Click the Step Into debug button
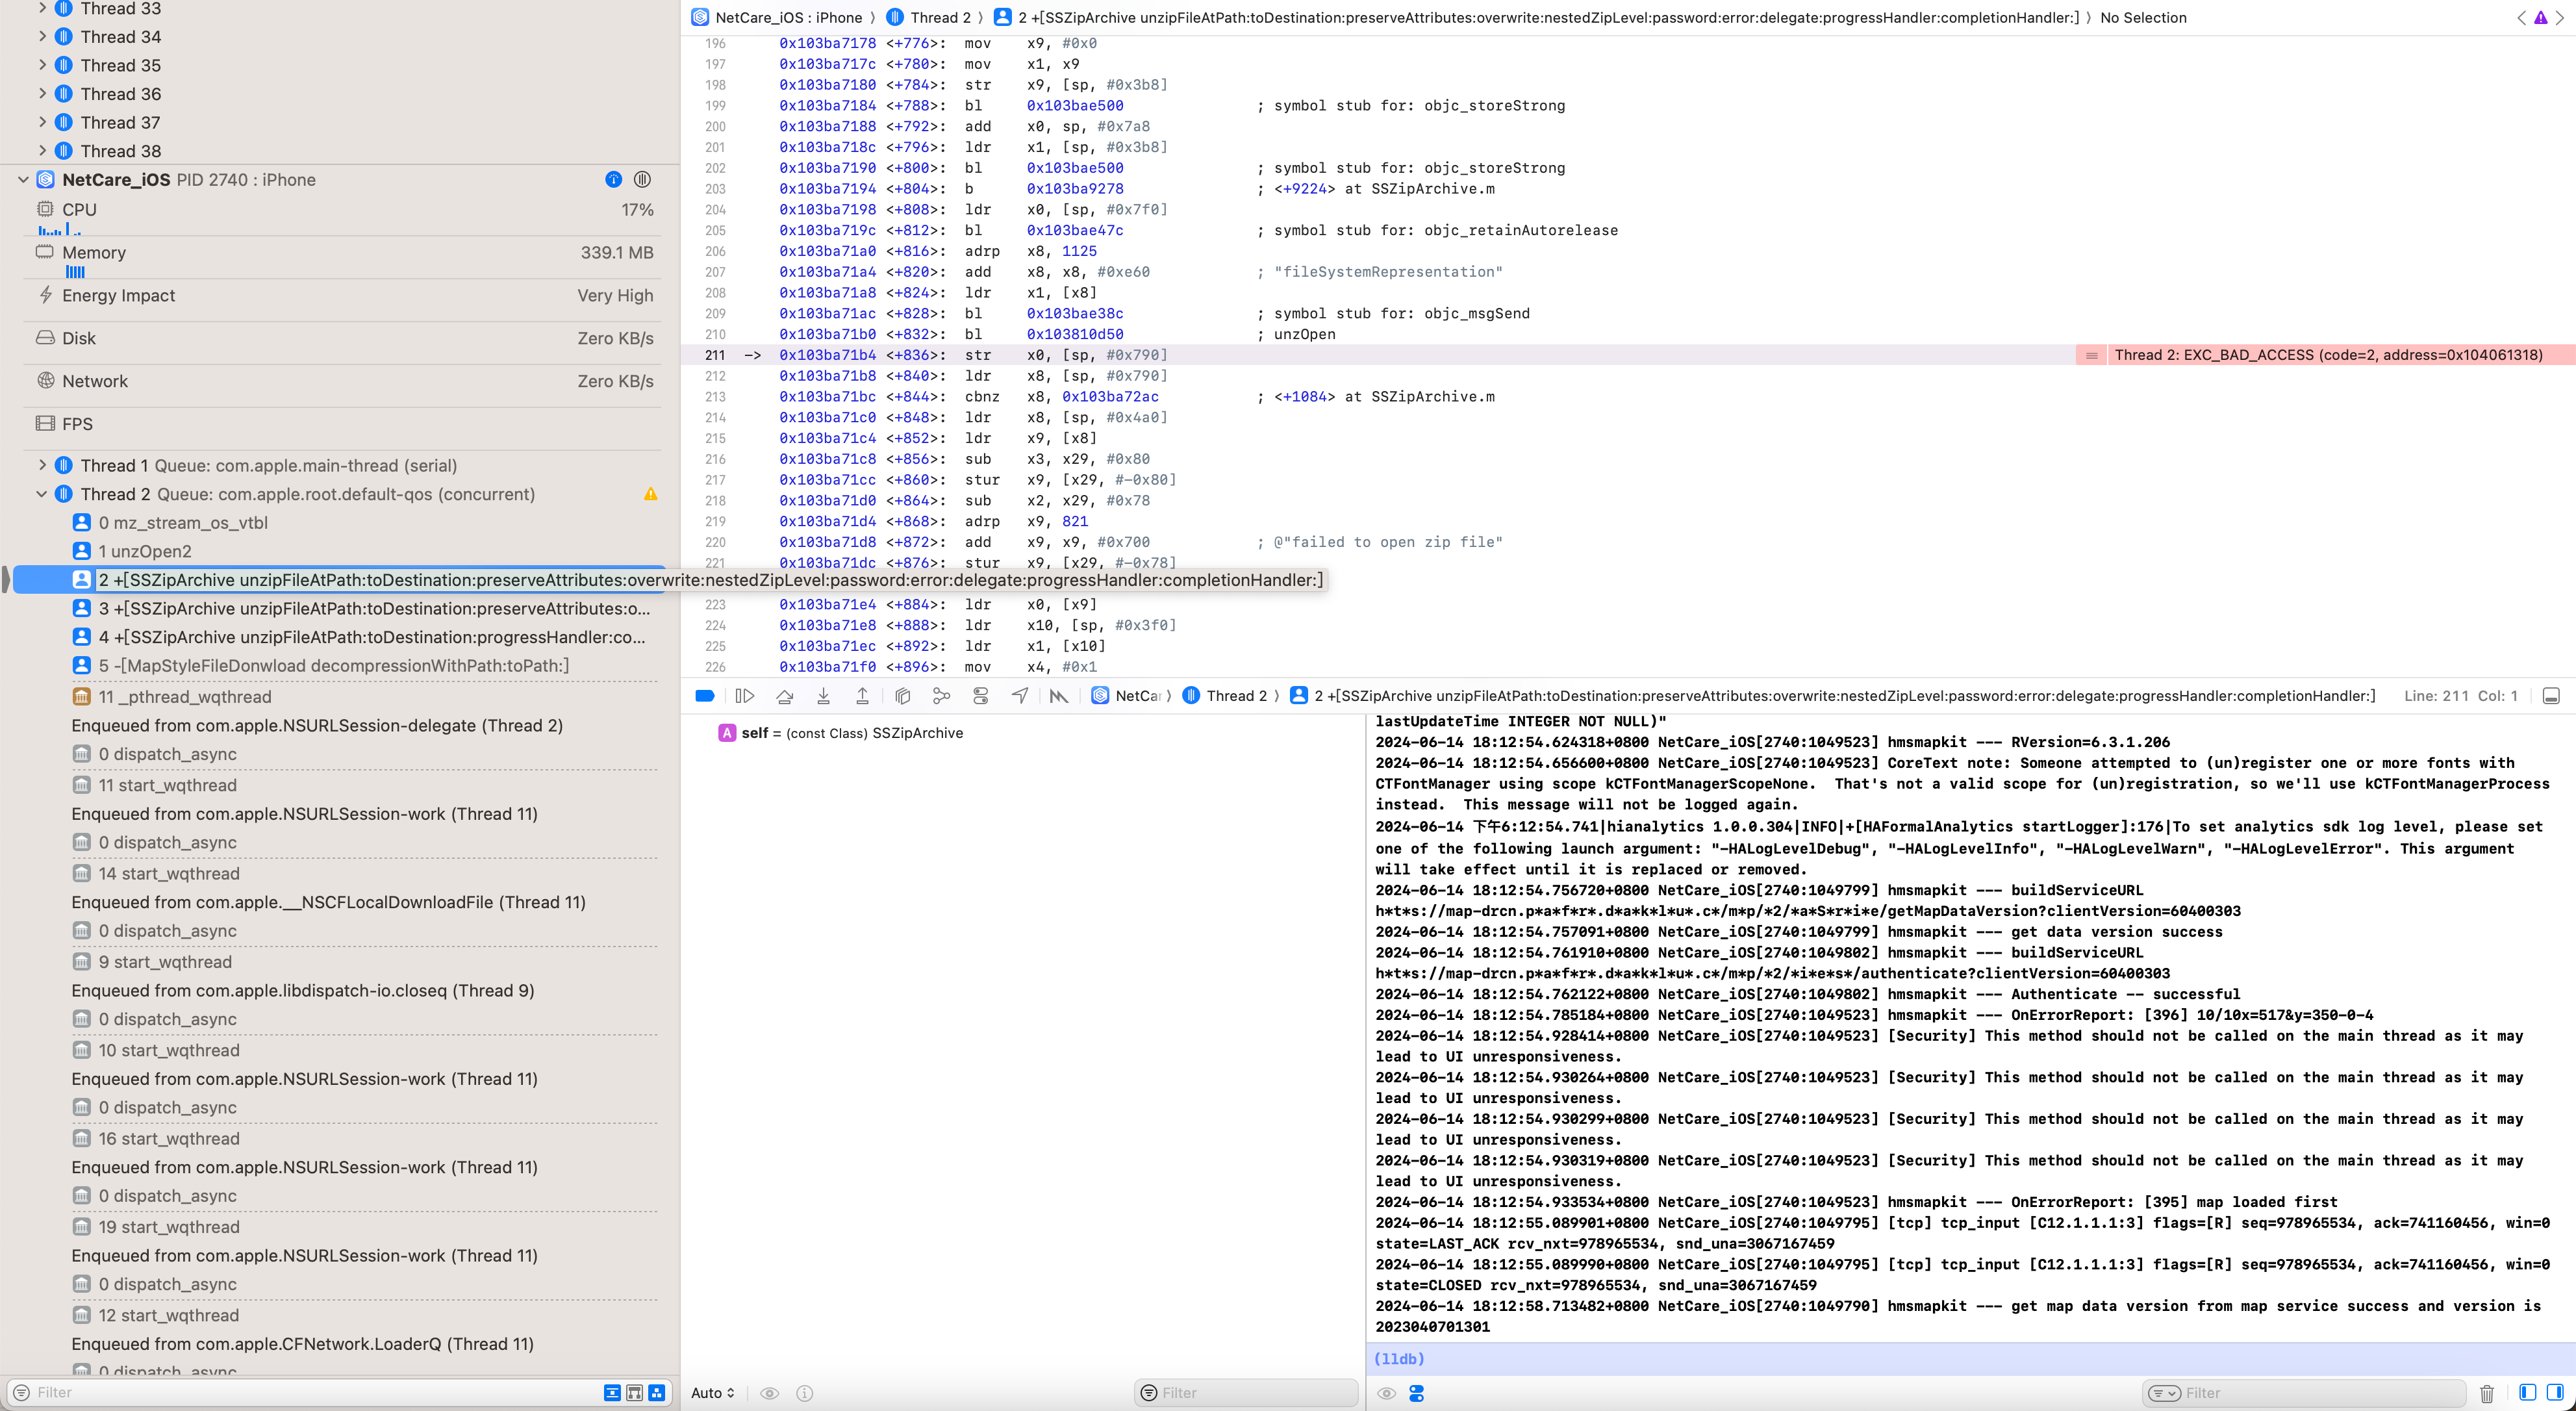Image resolution: width=2576 pixels, height=1411 pixels. coord(823,696)
